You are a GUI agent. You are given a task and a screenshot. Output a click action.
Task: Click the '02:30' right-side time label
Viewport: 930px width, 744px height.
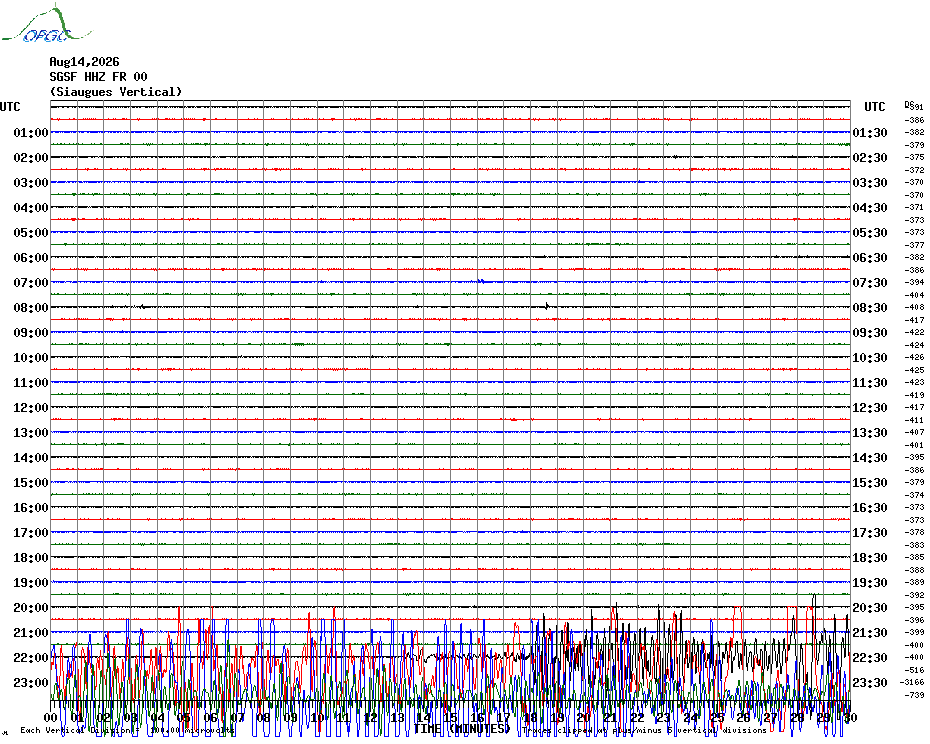870,157
